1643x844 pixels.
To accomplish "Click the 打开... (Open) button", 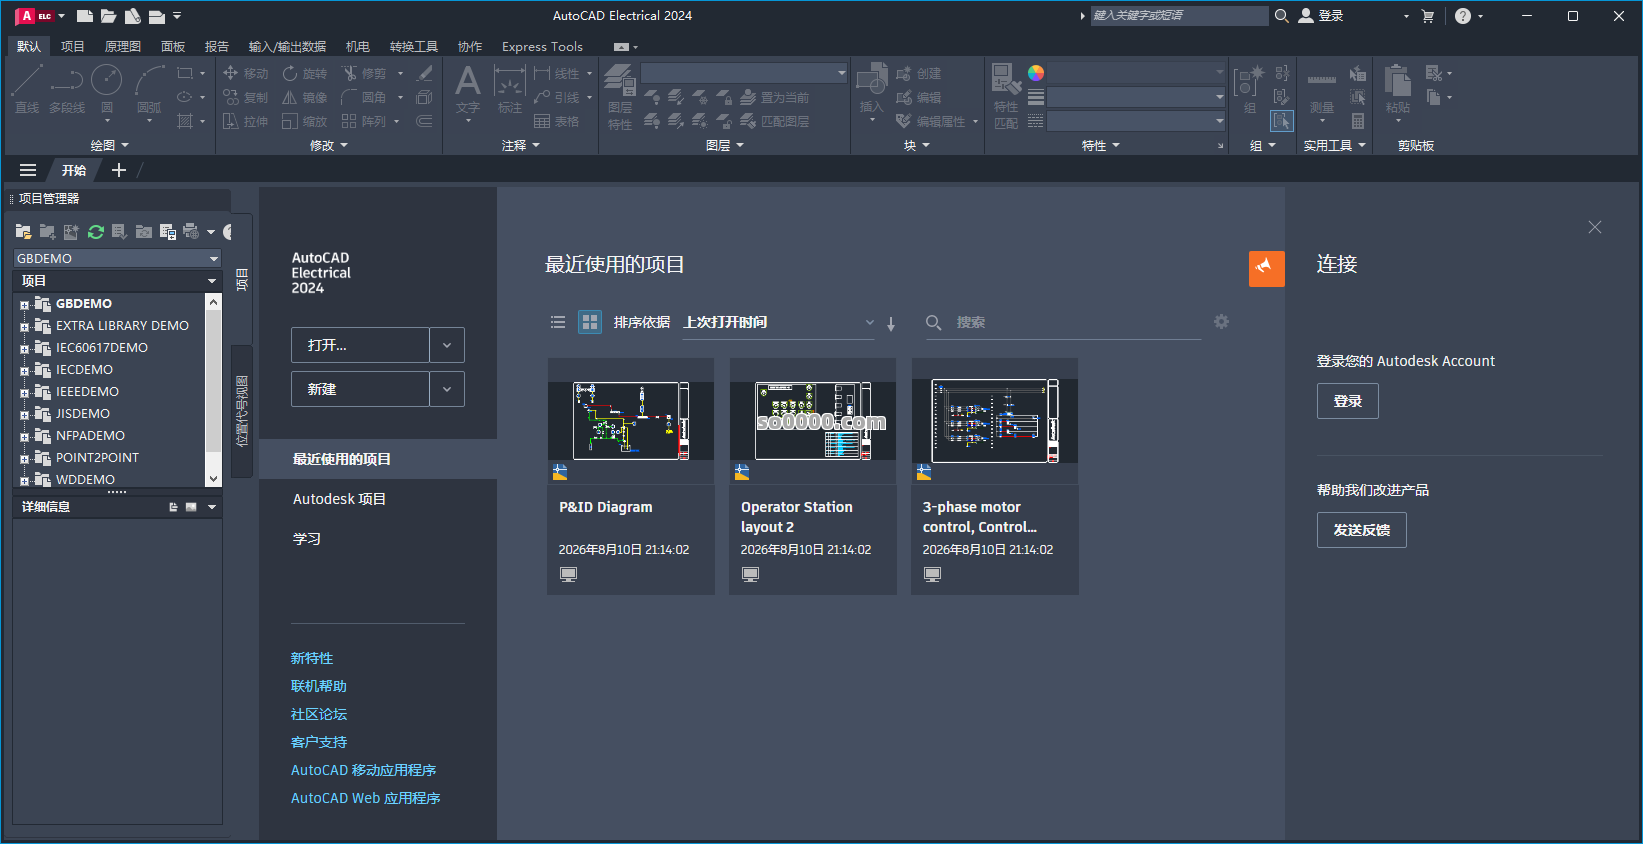I will (x=360, y=345).
